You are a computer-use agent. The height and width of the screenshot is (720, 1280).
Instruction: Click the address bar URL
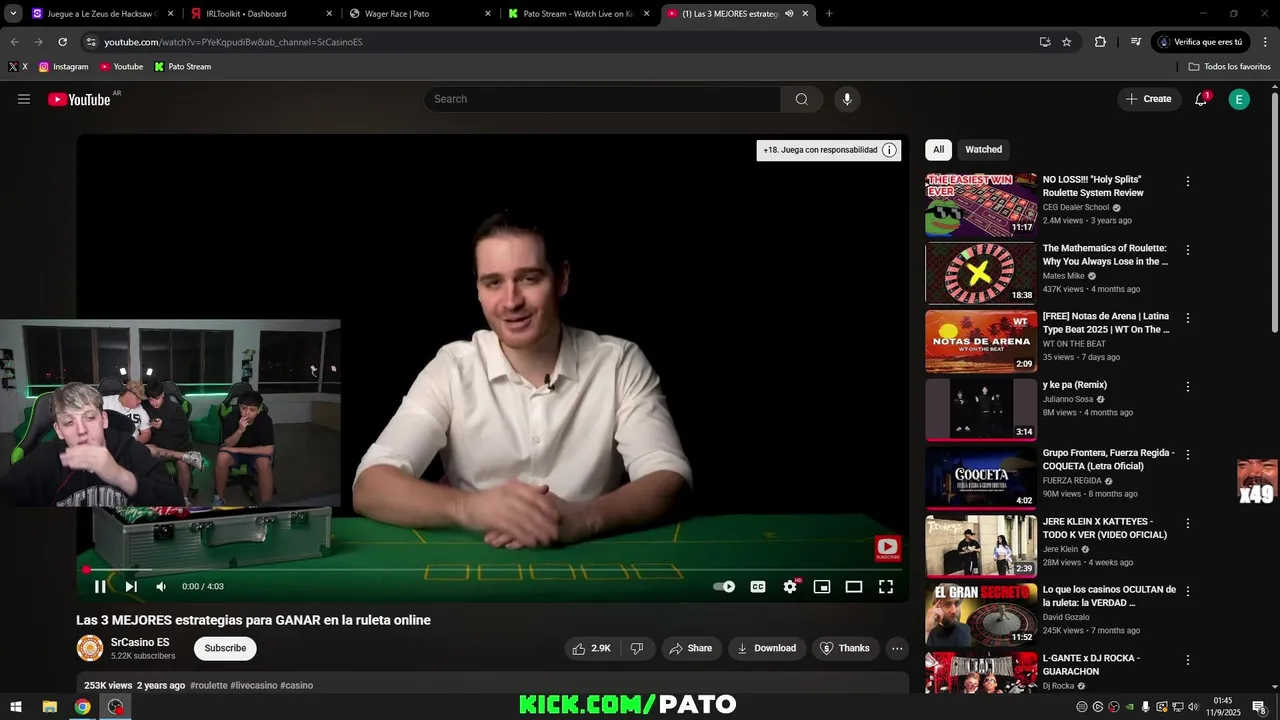pyautogui.click(x=233, y=42)
